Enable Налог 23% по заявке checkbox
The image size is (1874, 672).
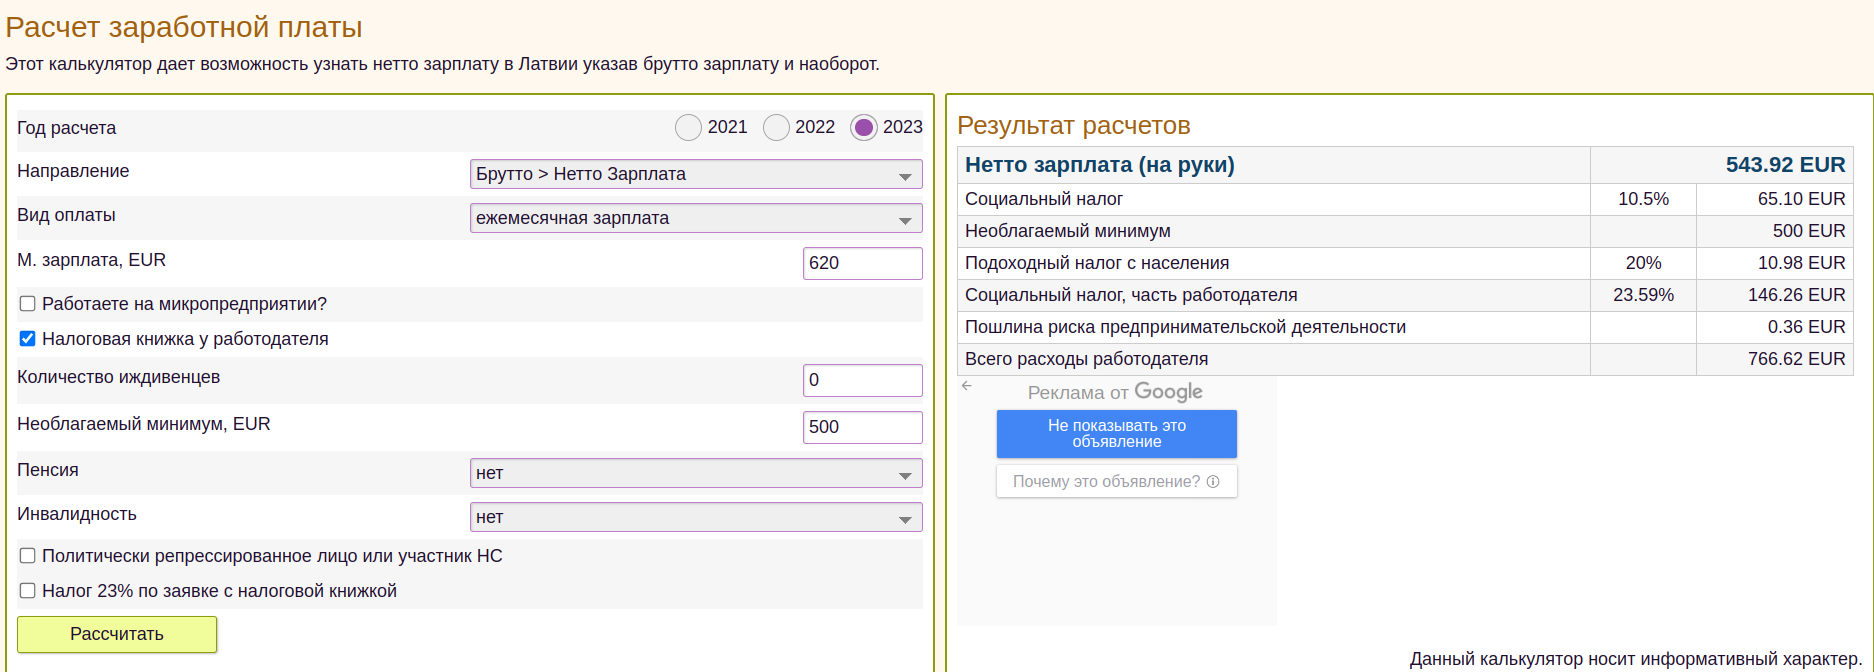click(x=28, y=591)
